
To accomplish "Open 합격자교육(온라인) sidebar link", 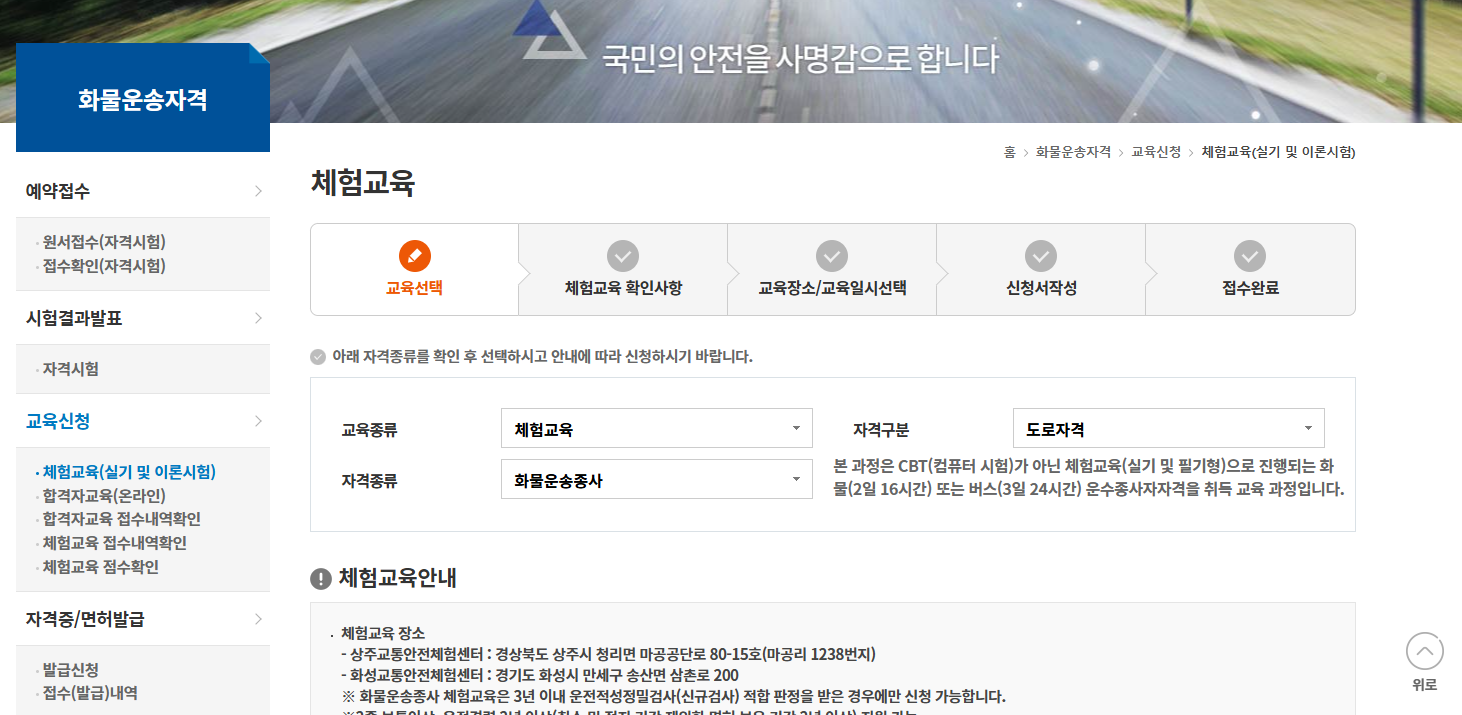I will [x=103, y=496].
